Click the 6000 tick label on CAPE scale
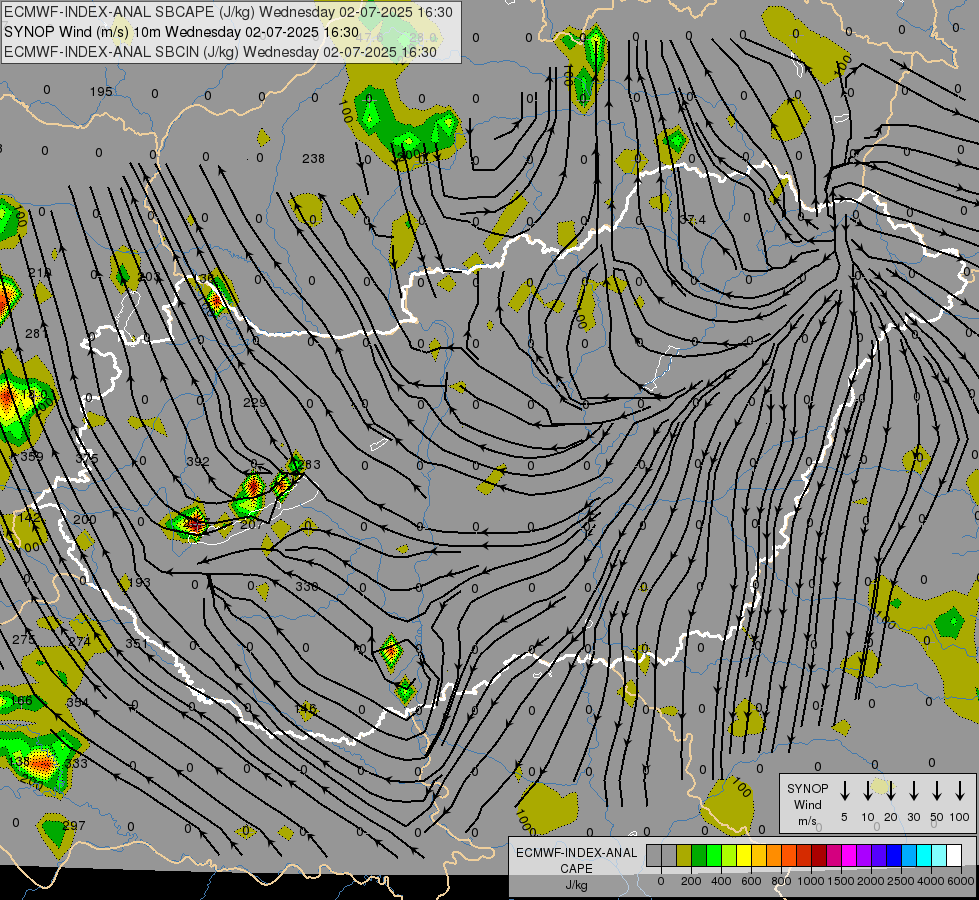This screenshot has height=900, width=979. 961,881
